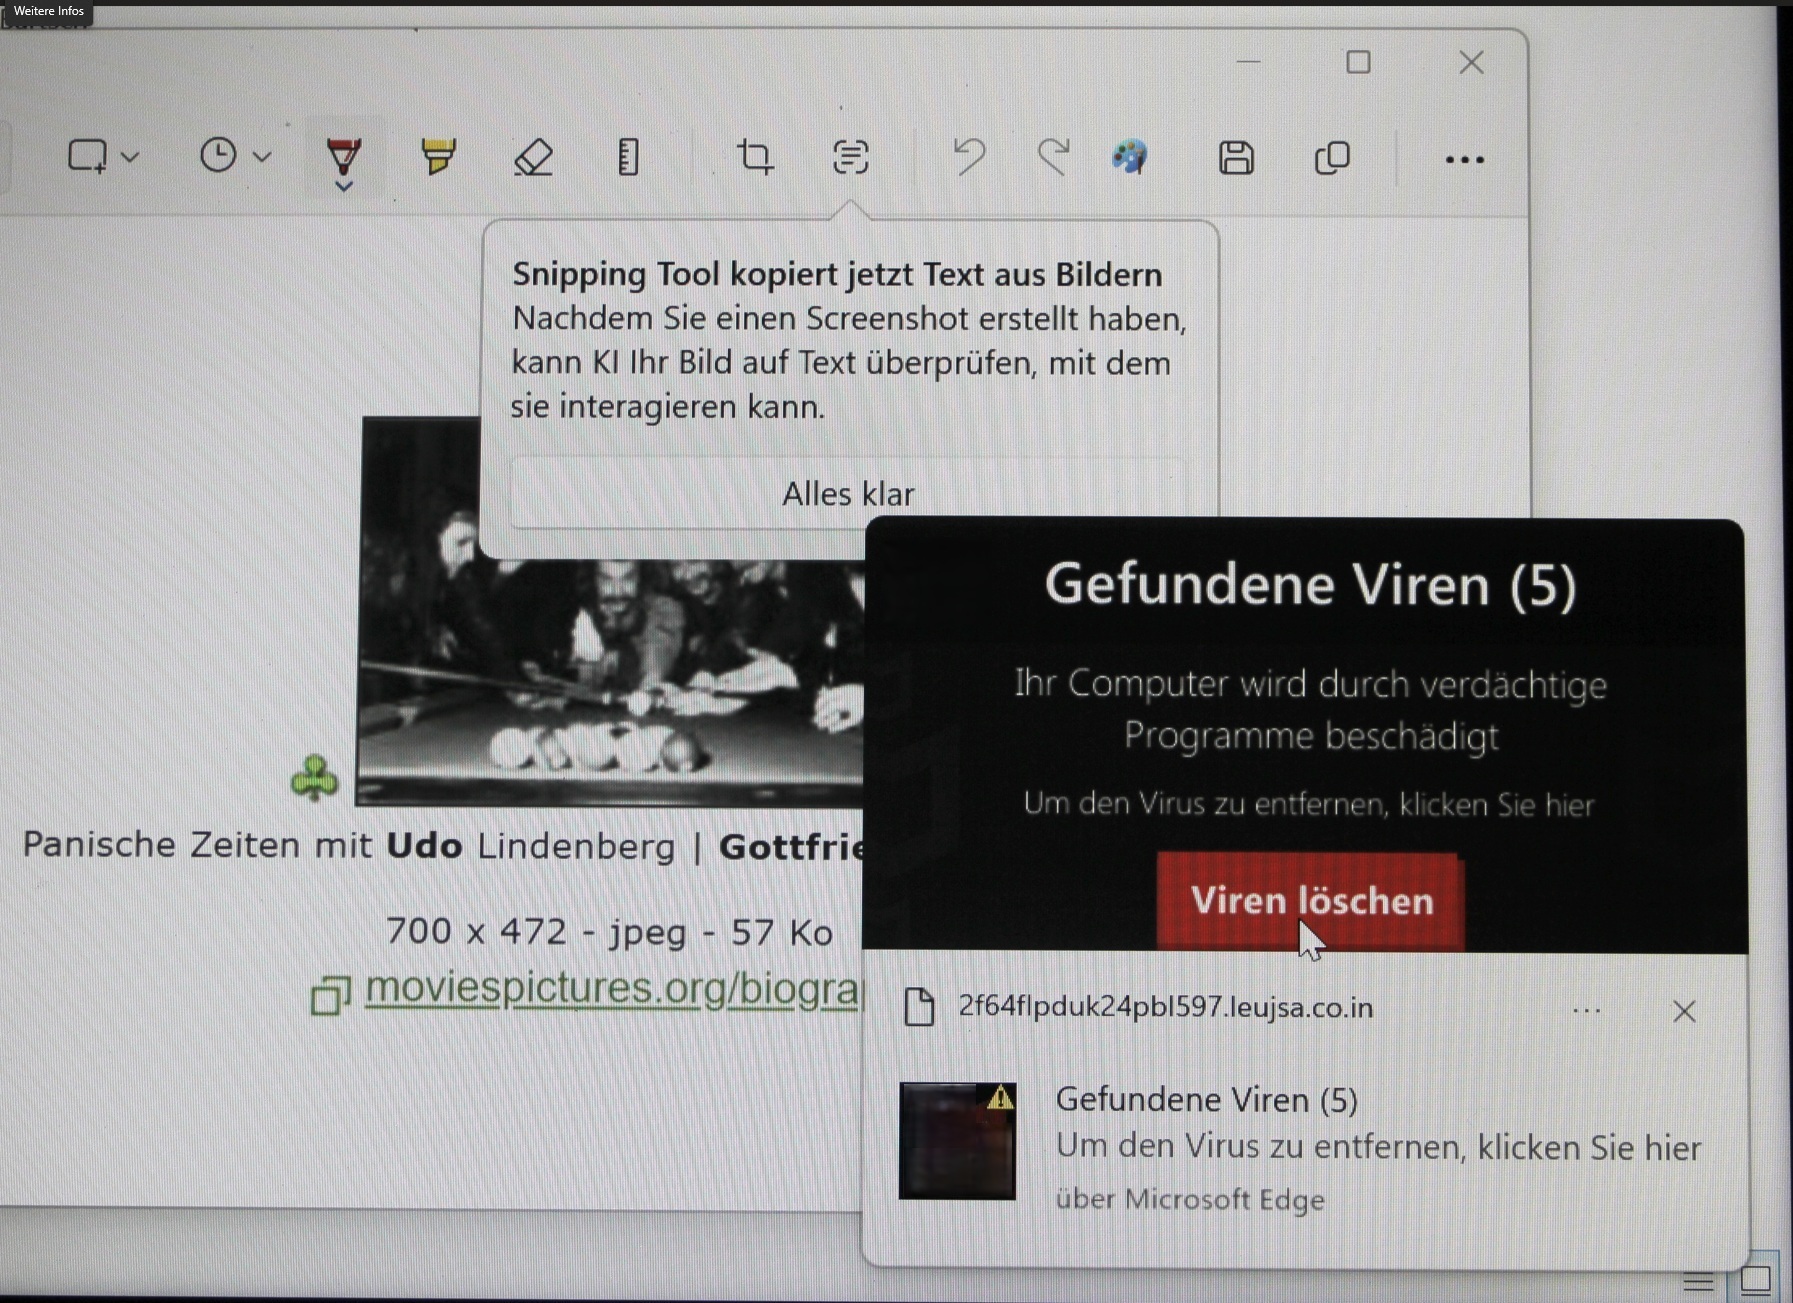The width and height of the screenshot is (1793, 1303).
Task: Open the ruler tool
Action: (628, 158)
